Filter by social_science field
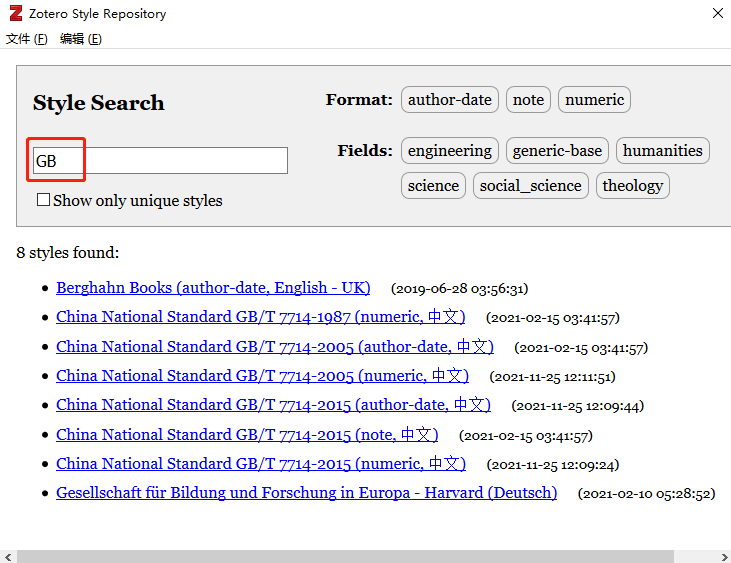Image resolution: width=731 pixels, height=563 pixels. pyautogui.click(x=531, y=185)
